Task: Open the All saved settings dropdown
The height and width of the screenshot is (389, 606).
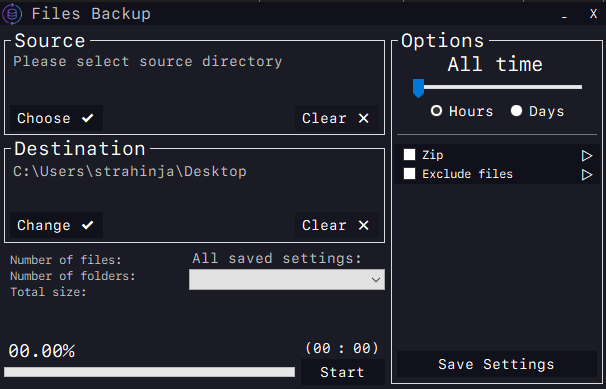Action: 287,279
